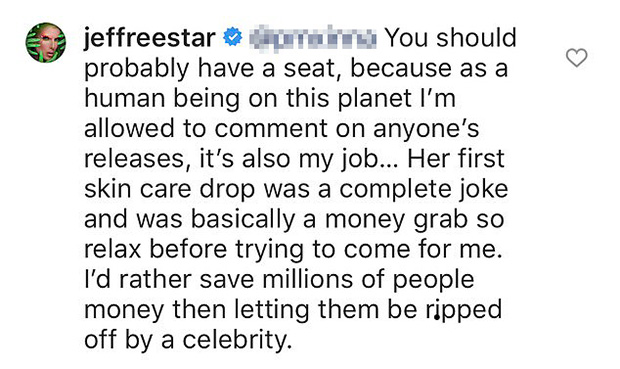620x369 pixels.
Task: Click the text "human being on this planet"
Action: pos(248,98)
